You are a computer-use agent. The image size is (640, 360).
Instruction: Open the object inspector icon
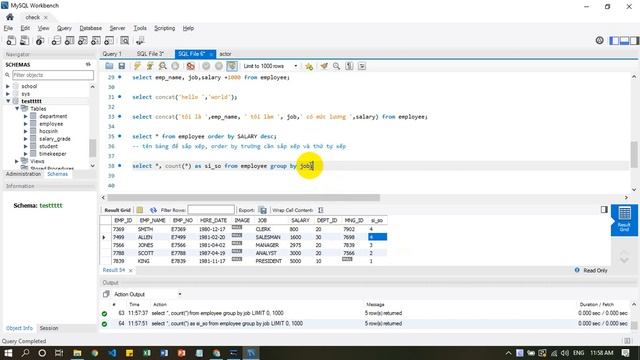(x=40, y=40)
